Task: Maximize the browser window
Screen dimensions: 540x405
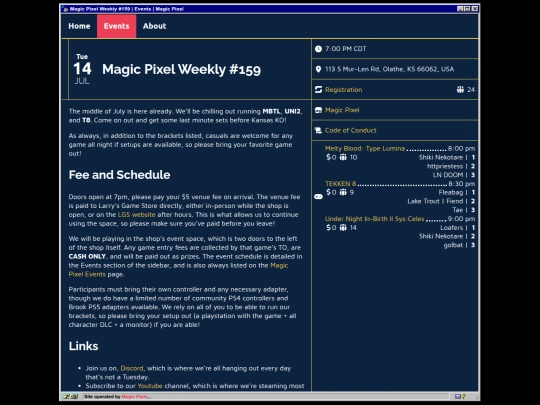Action: (x=467, y=9)
